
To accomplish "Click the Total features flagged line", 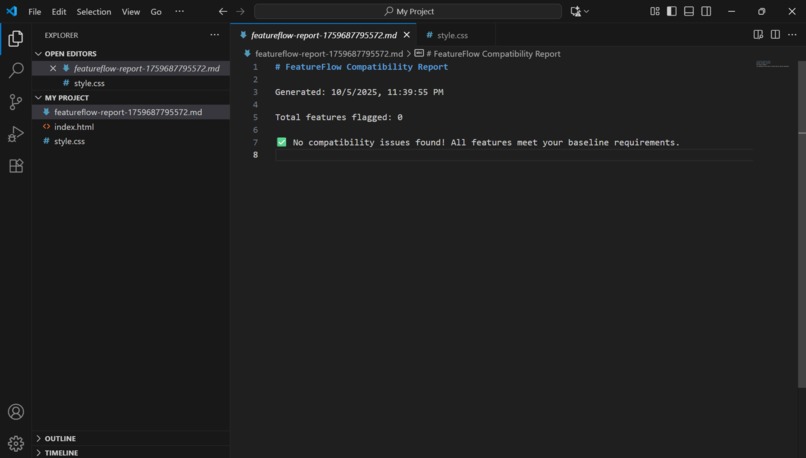I will [x=339, y=117].
